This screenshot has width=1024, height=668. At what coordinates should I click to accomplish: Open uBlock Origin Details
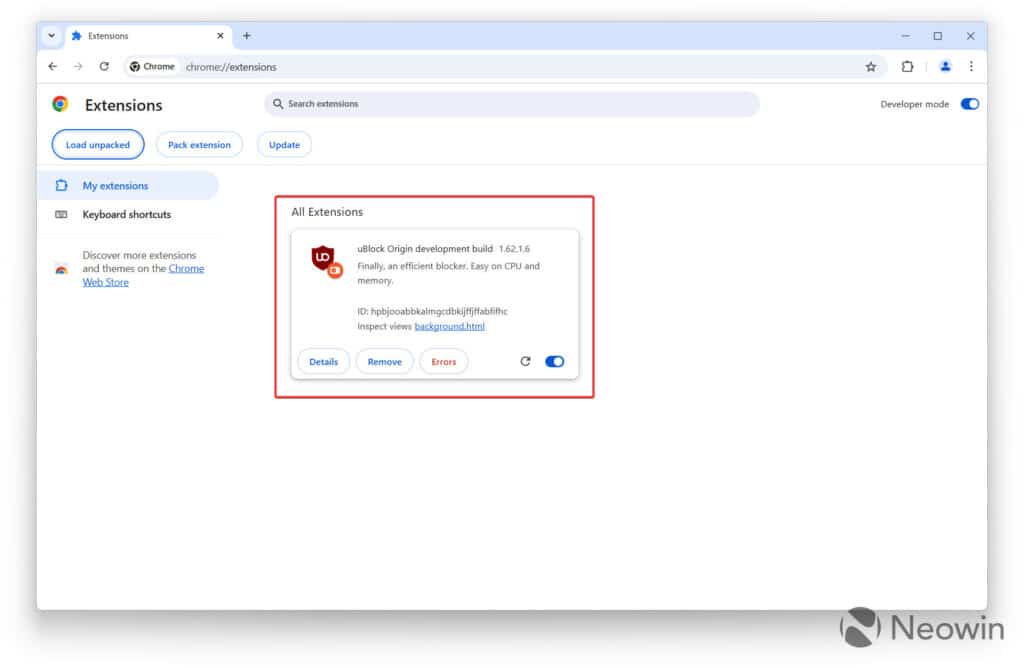coord(323,362)
